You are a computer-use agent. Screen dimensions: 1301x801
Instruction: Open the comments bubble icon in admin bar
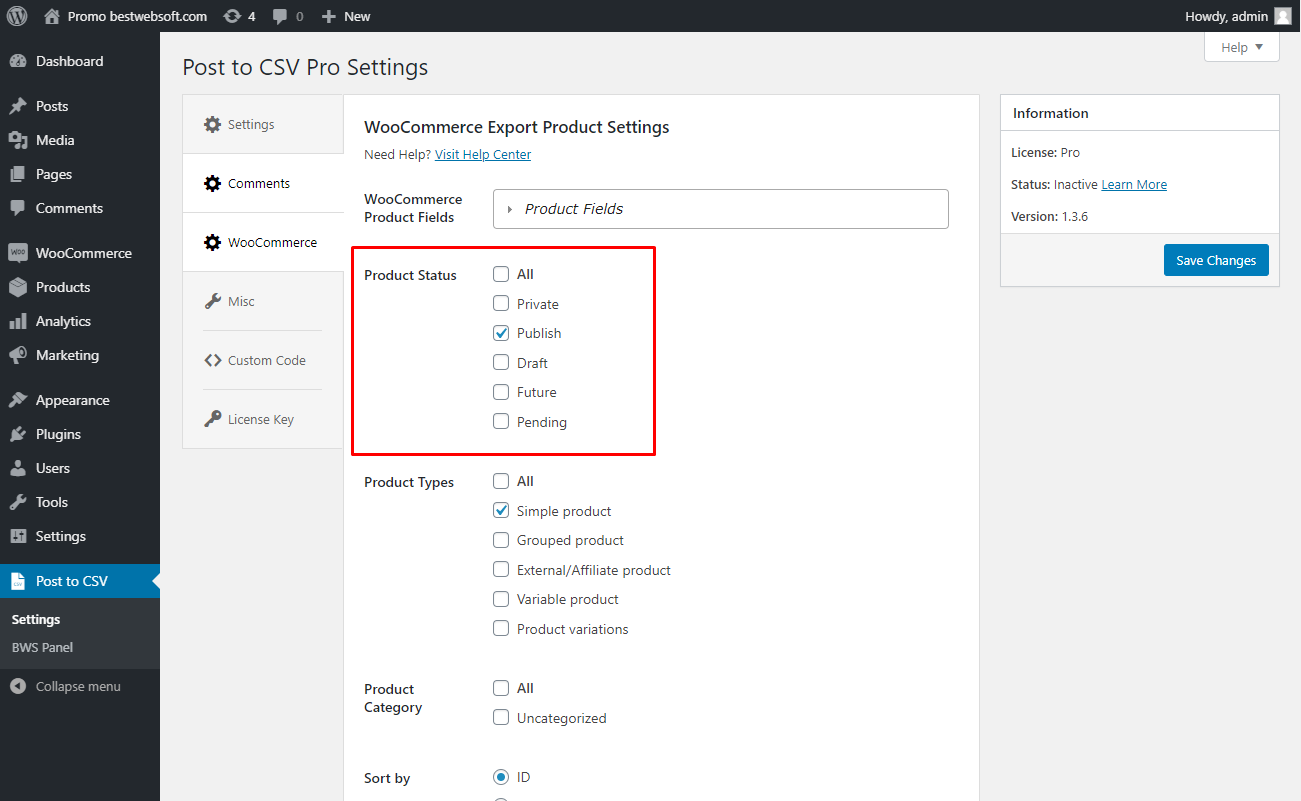[280, 16]
